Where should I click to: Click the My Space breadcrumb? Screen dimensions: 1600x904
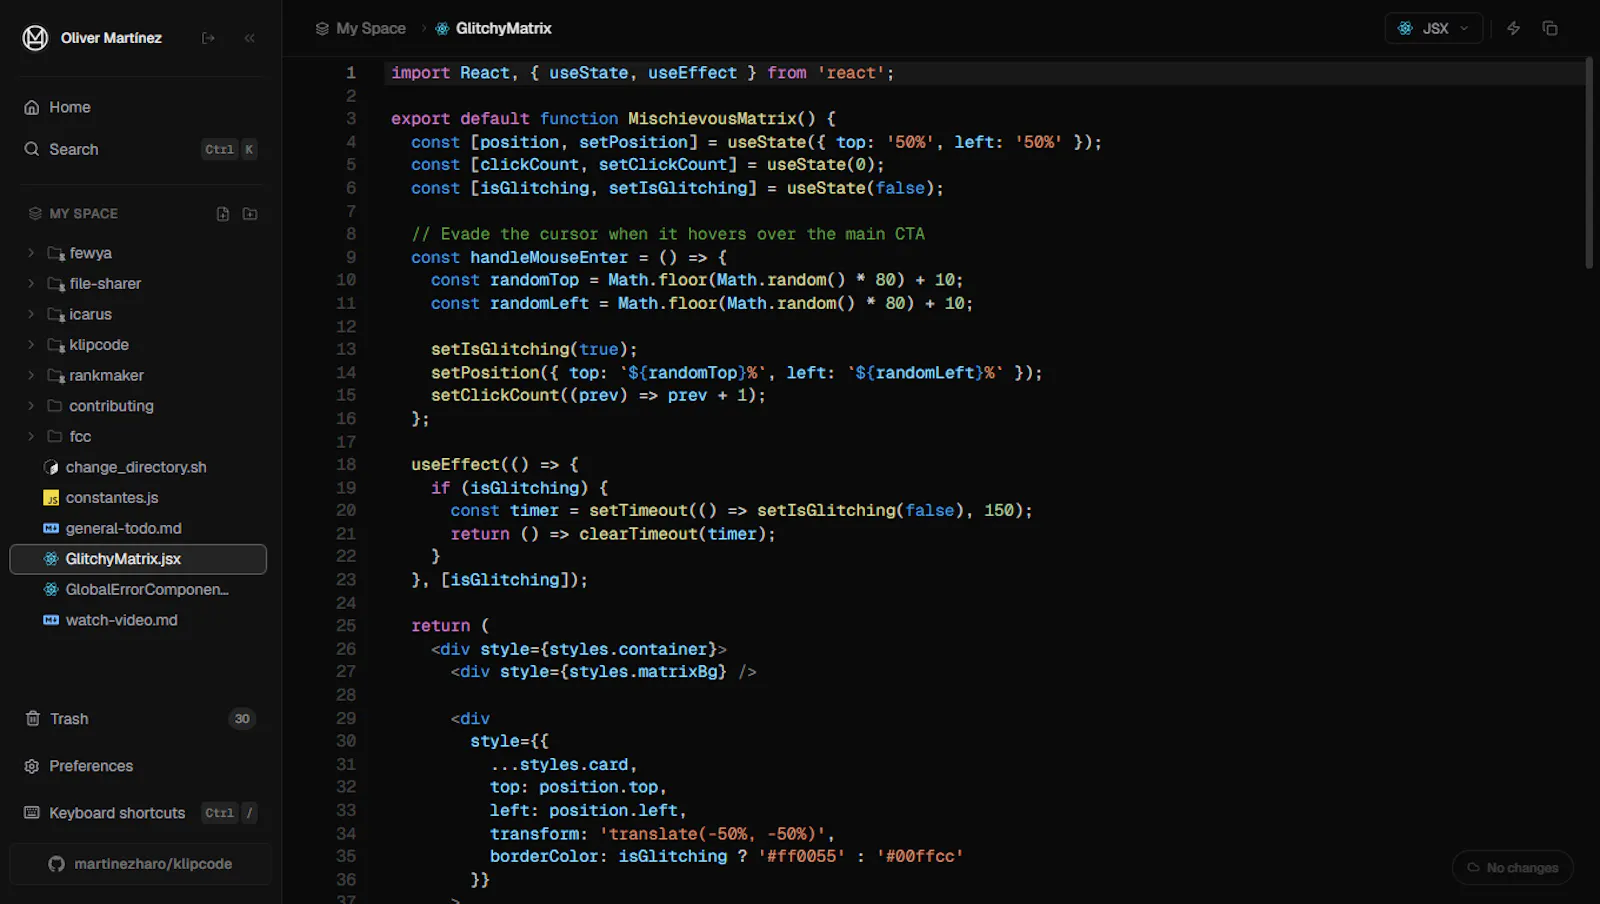(371, 29)
